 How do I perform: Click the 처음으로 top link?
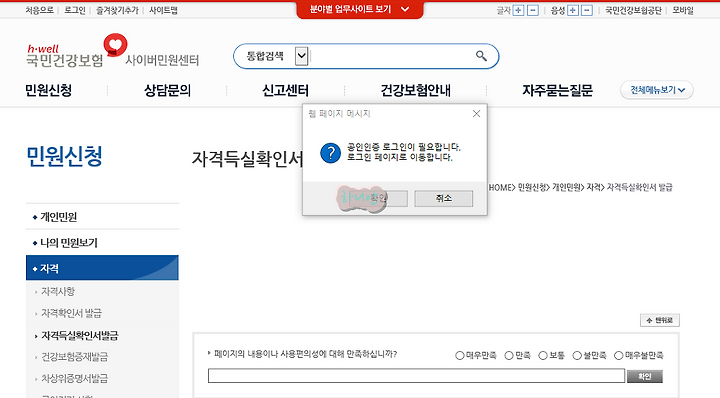tap(39, 10)
